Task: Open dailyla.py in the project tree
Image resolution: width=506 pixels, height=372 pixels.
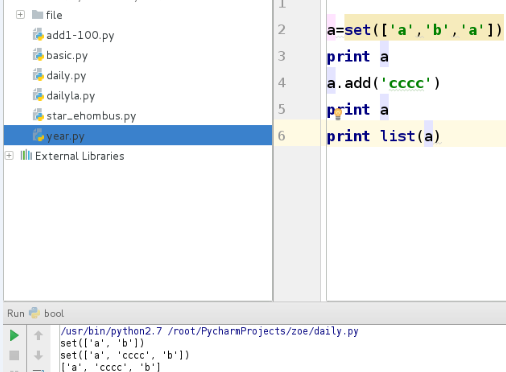Action: pos(71,96)
